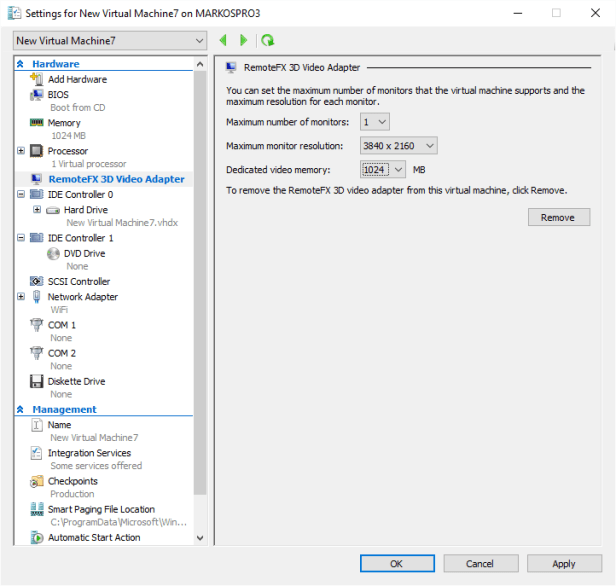Open the Dedicated video memory dropdown
This screenshot has height=586, width=616.
point(383,170)
